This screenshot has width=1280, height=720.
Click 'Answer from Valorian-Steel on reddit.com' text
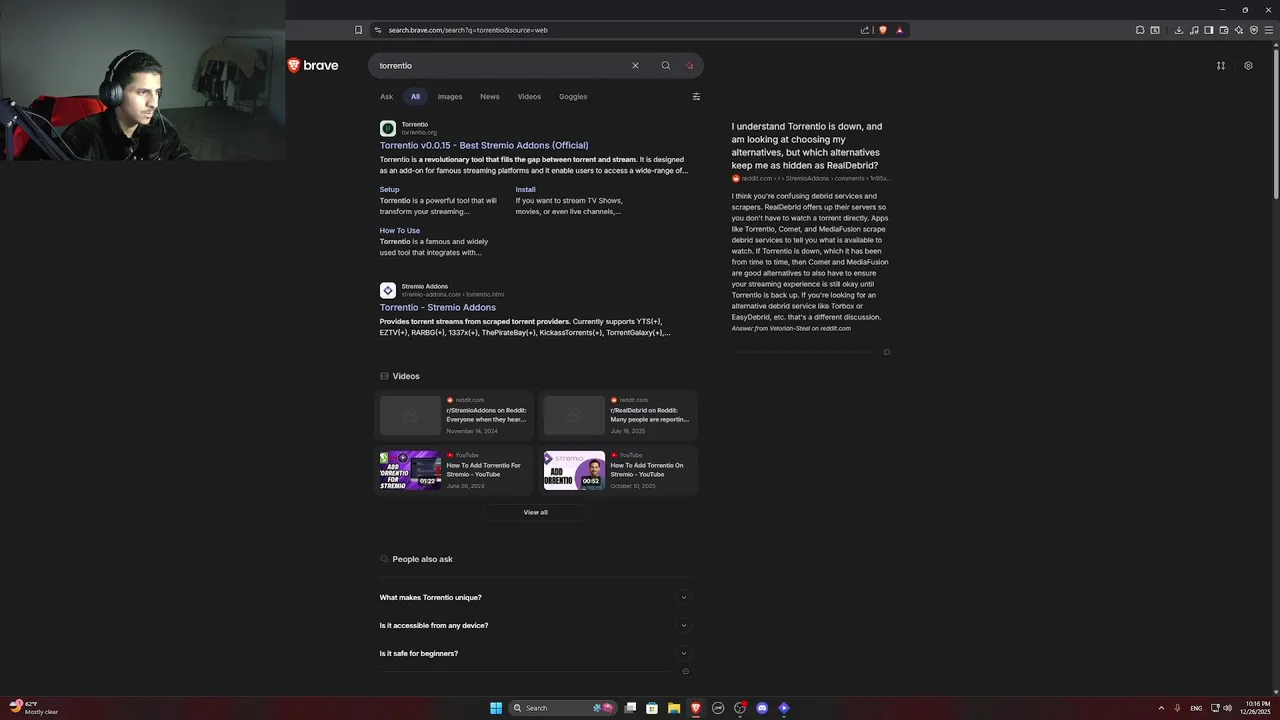pyautogui.click(x=791, y=328)
